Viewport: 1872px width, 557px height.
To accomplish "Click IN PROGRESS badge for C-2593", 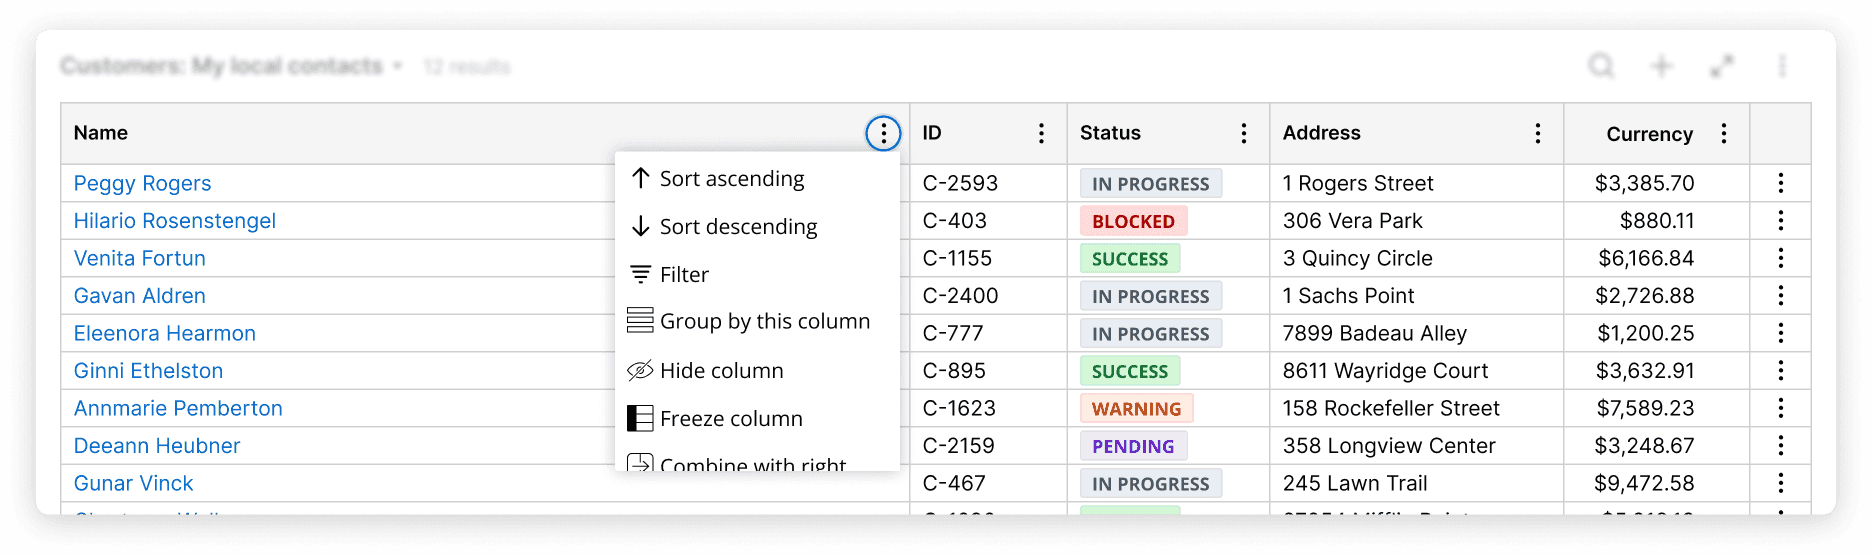I will 1151,183.
